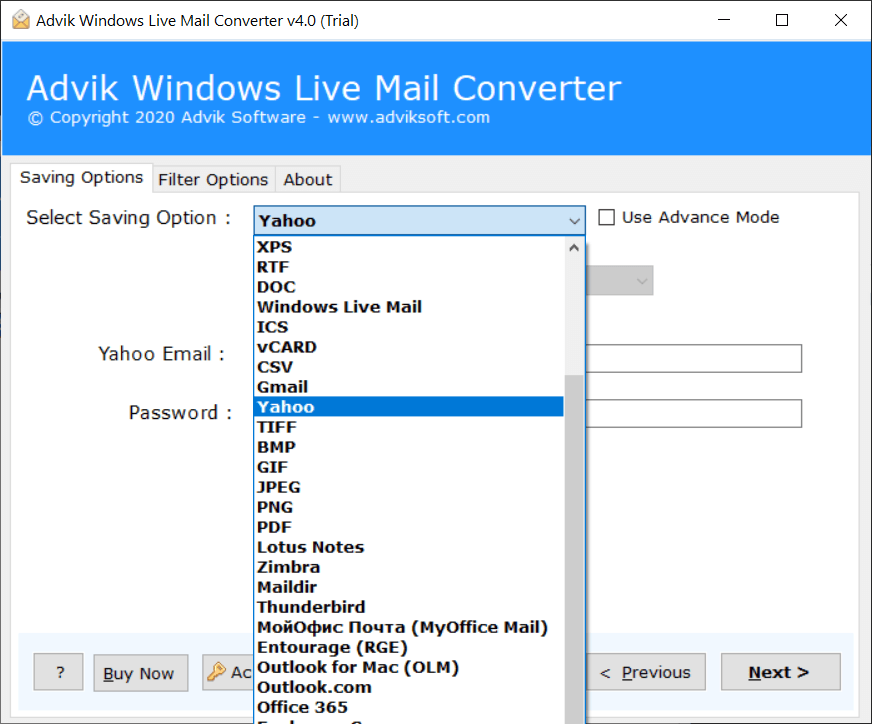Pick Zimbra from the list
The height and width of the screenshot is (724, 872).
409,567
